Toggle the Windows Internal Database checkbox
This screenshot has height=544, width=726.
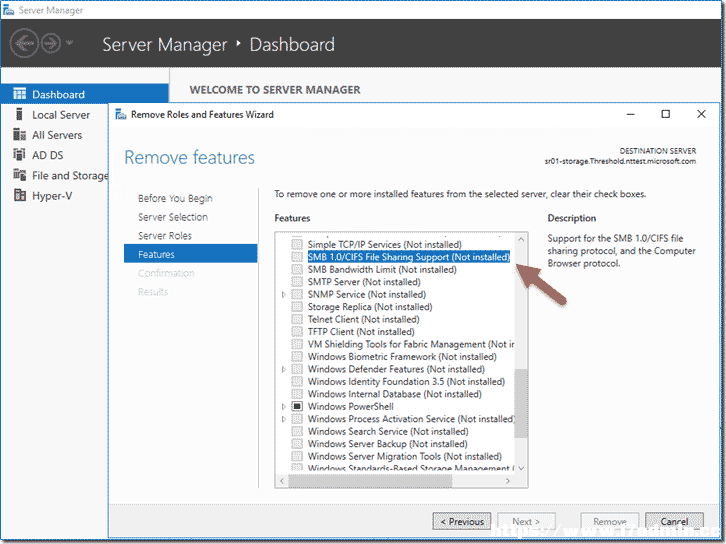click(297, 394)
